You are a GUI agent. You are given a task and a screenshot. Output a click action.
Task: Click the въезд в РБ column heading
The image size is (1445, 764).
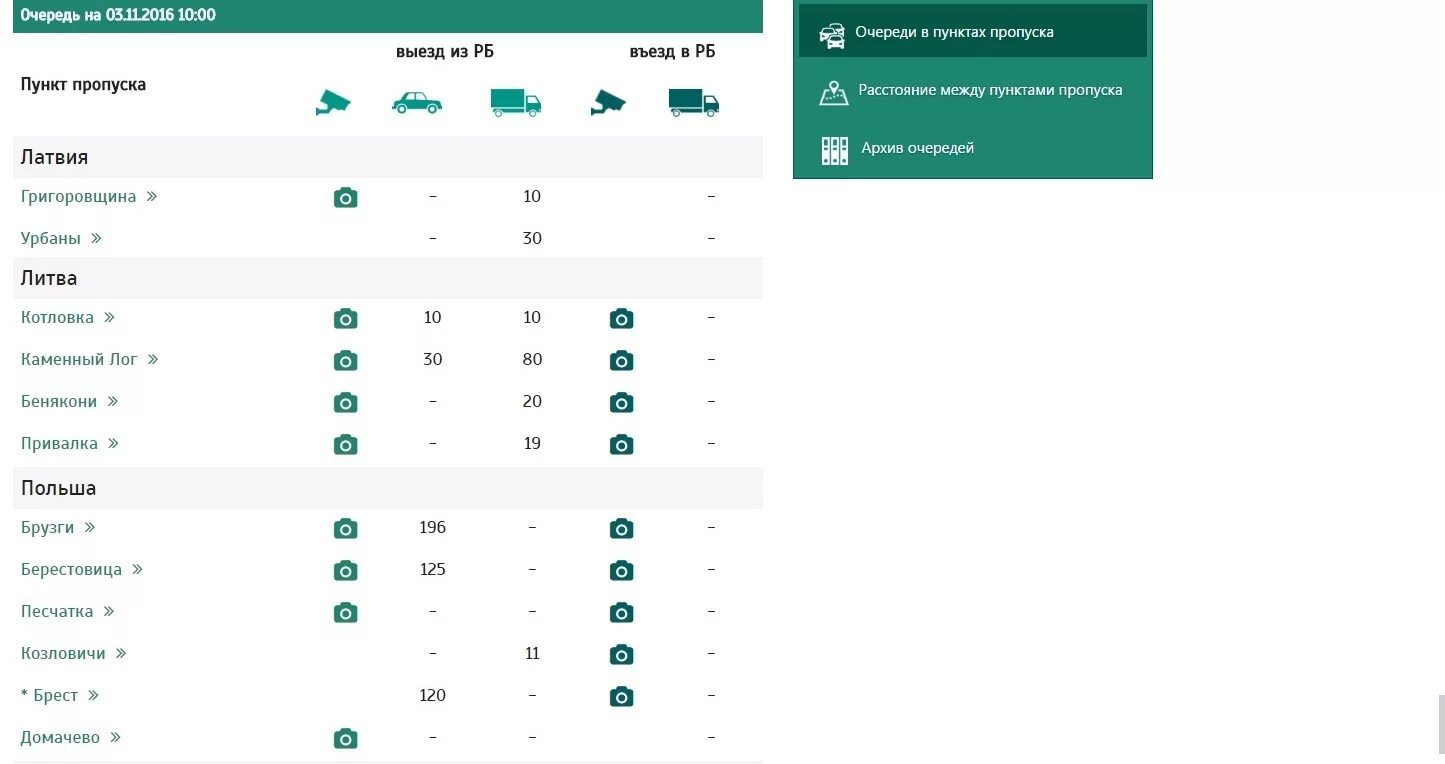(672, 52)
